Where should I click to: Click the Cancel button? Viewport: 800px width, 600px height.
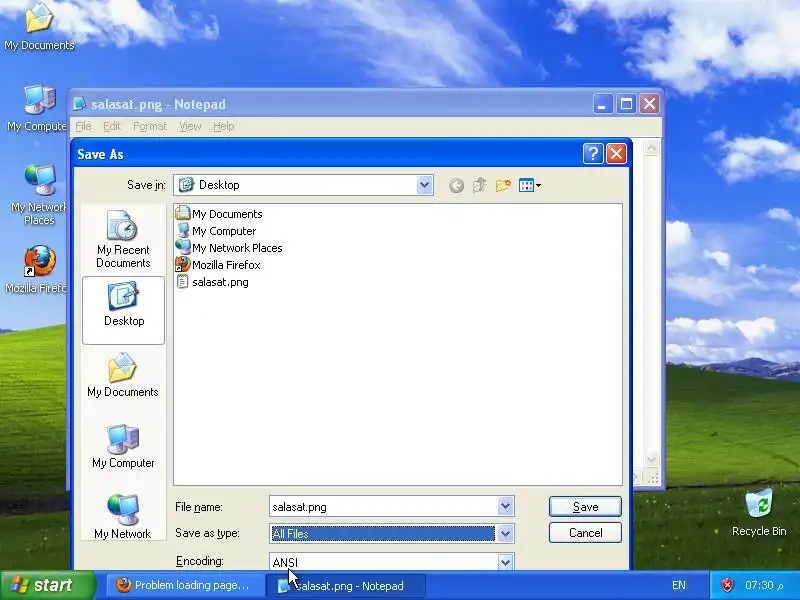point(585,533)
